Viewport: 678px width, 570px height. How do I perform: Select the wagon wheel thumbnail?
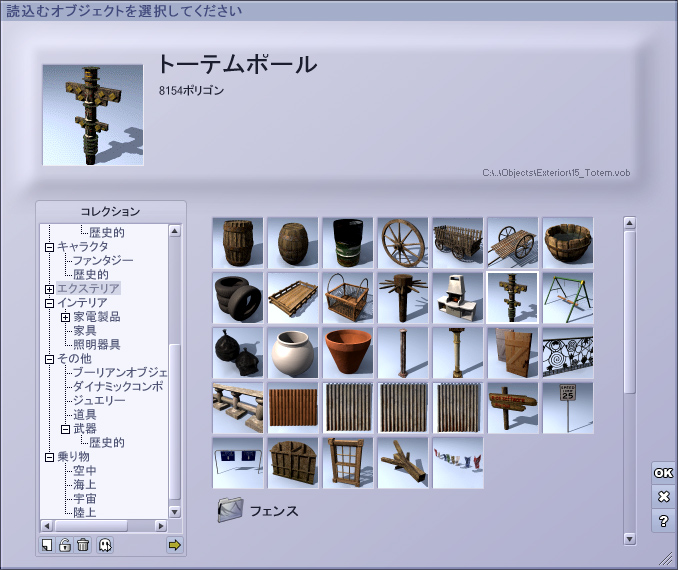pos(403,243)
